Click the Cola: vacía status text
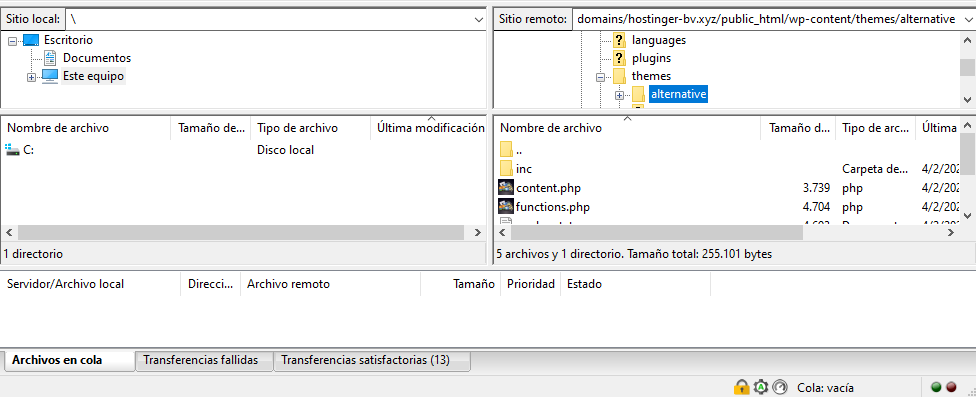The width and height of the screenshot is (976, 397). click(x=825, y=388)
